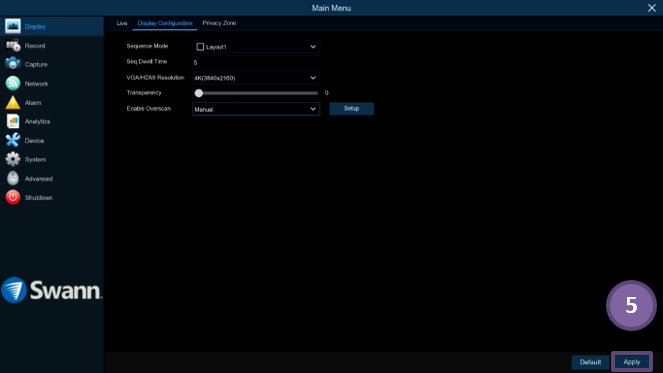Switch to the Privacy Zone tab
This screenshot has height=373, width=663.
(x=219, y=23)
